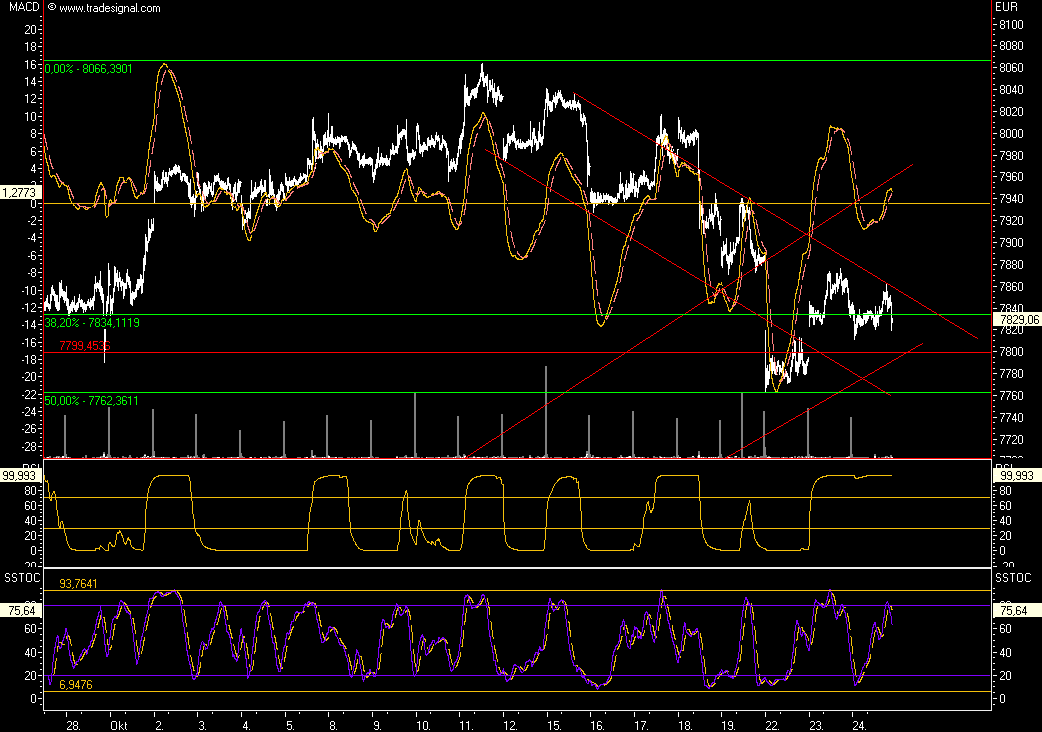Select the 6,9476 stochastic lower level label
Viewport: 1042px width, 732px height.
[76, 684]
